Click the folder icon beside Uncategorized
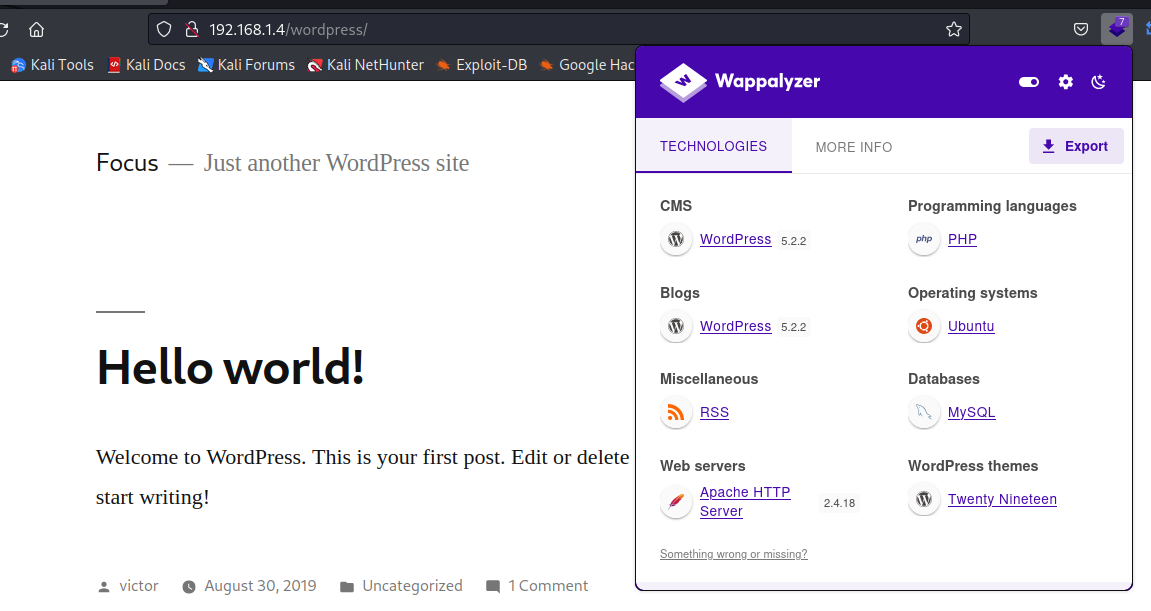Image resolution: width=1151 pixels, height=611 pixels. tap(346, 587)
